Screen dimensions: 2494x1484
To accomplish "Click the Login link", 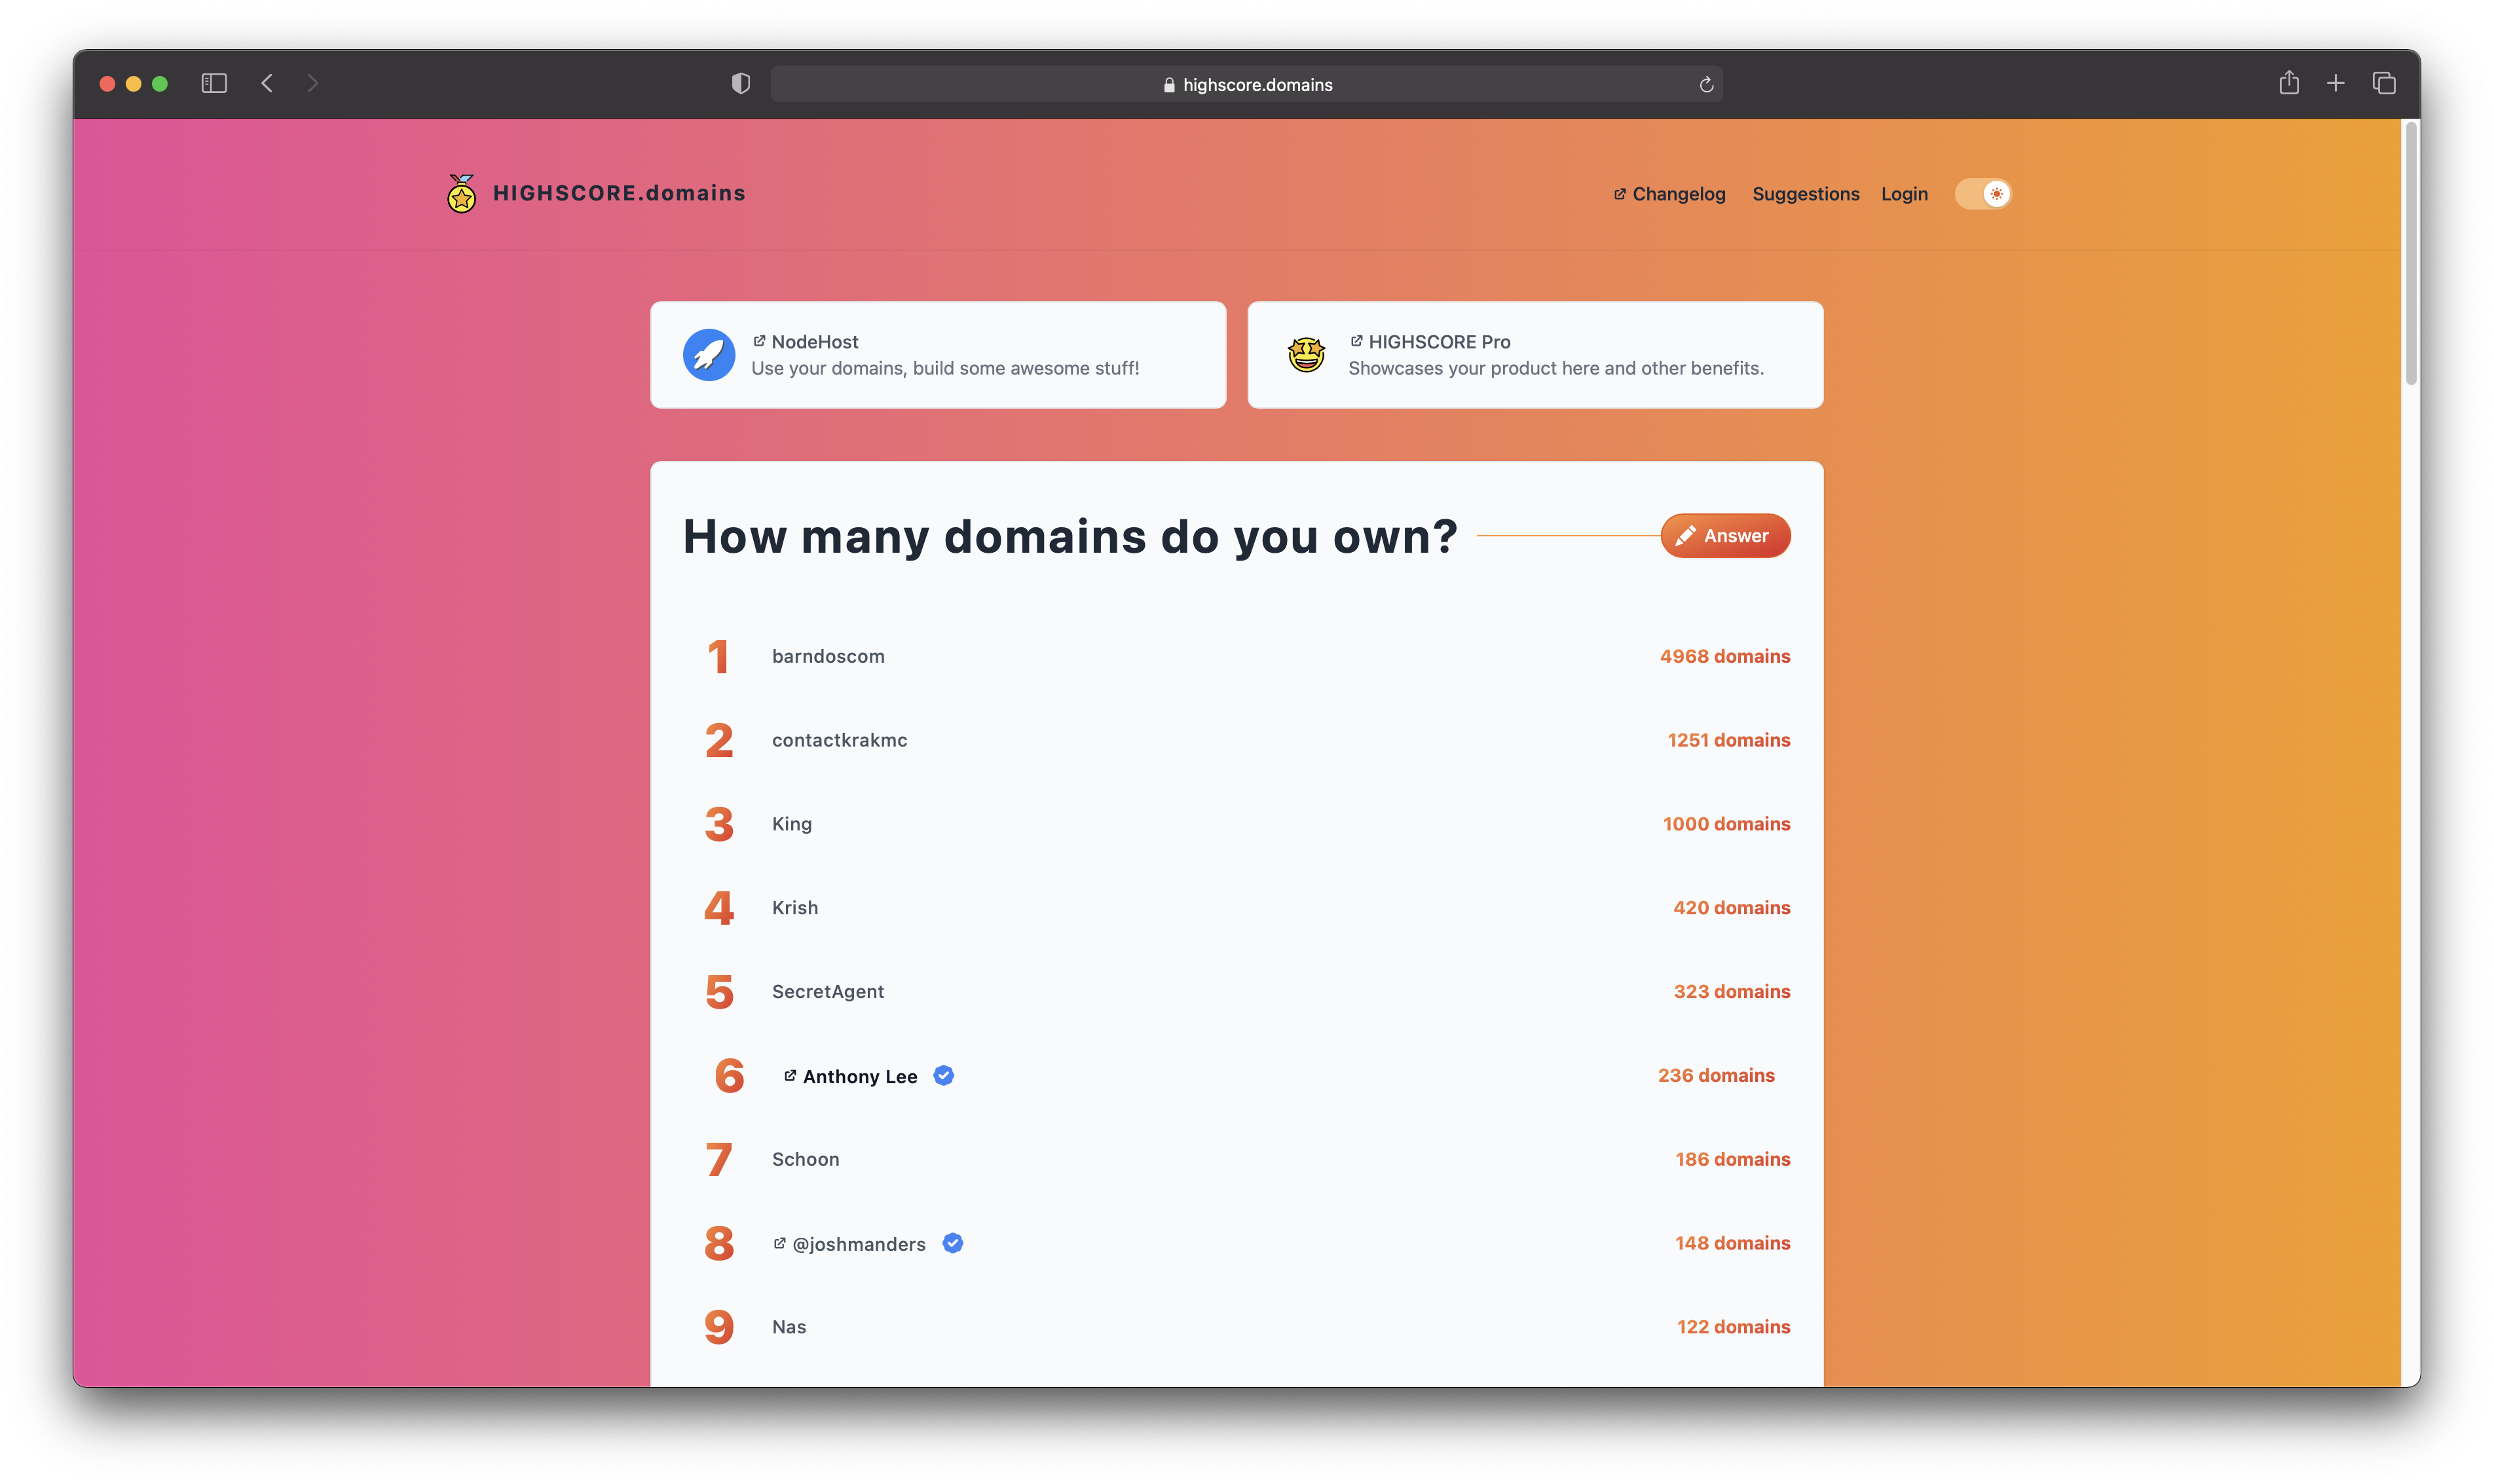I will (x=1903, y=194).
